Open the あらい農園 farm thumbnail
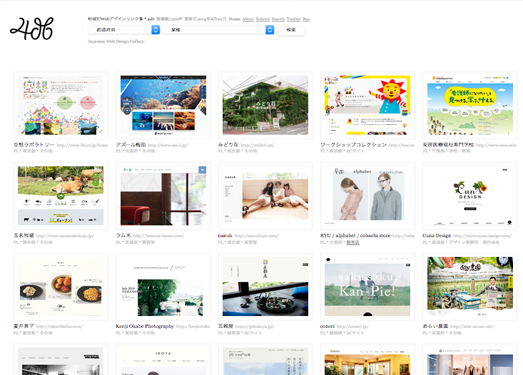This screenshot has height=375, width=523. 470,287
